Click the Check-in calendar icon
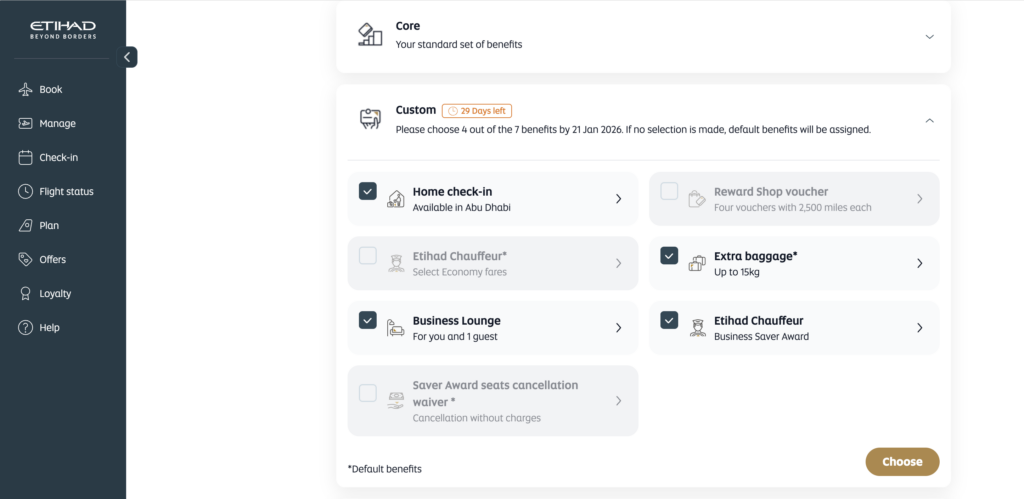 (26, 158)
